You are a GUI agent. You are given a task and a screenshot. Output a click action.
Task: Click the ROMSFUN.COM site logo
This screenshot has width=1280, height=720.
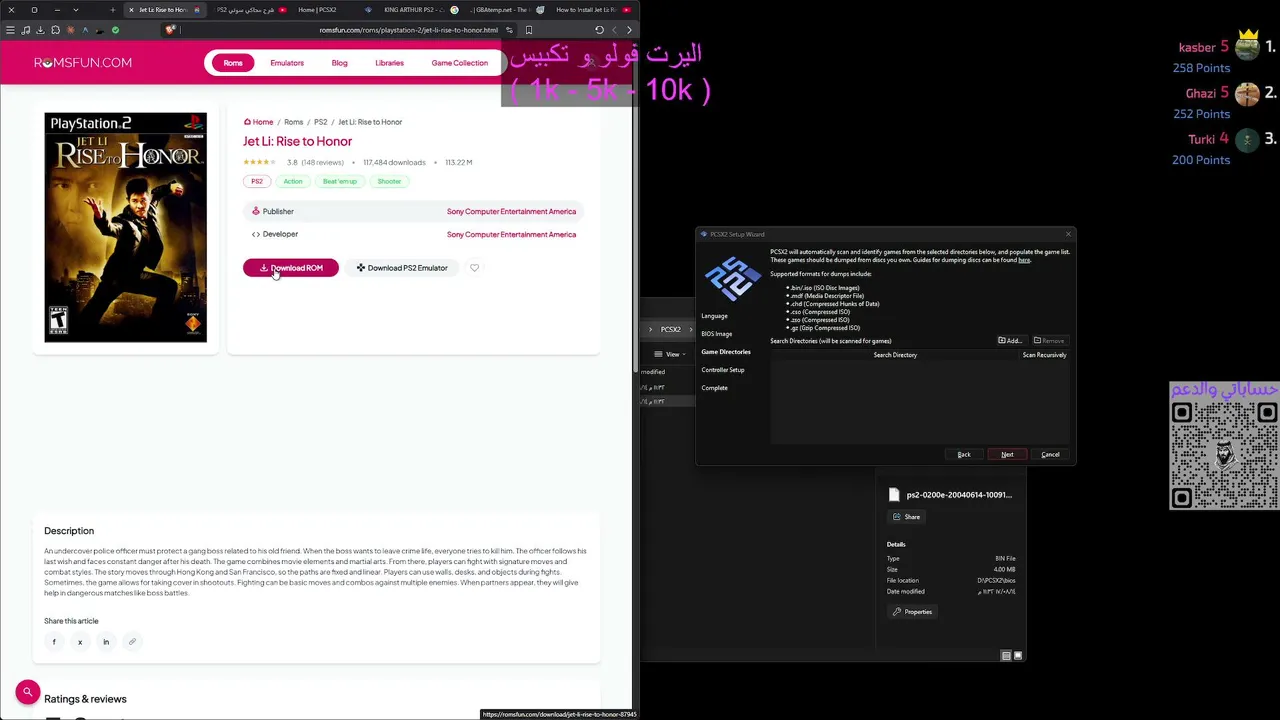click(x=83, y=63)
